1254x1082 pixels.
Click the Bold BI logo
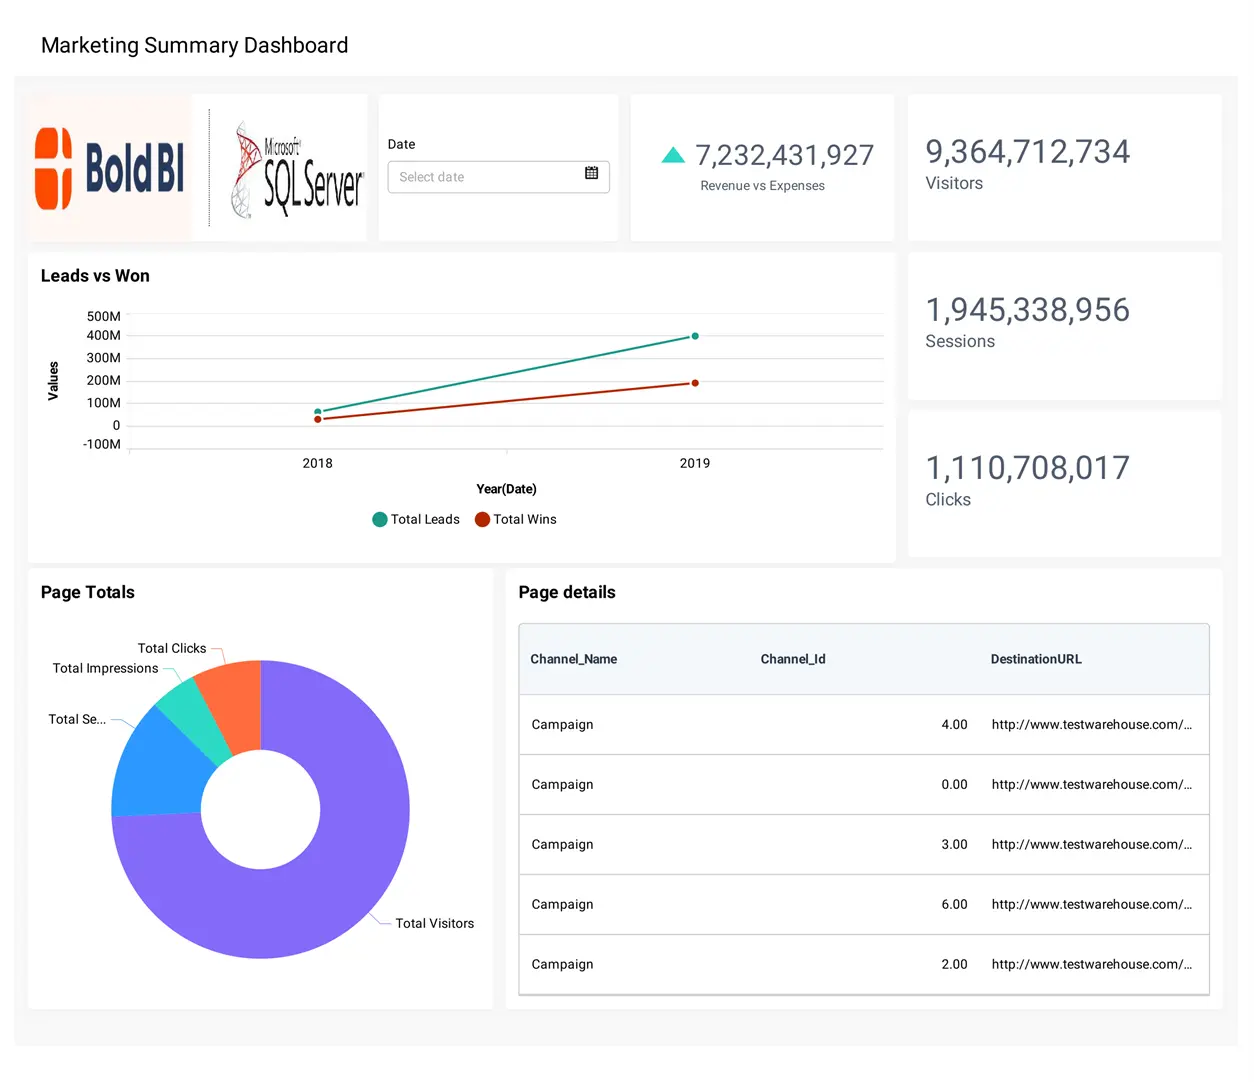(108, 166)
